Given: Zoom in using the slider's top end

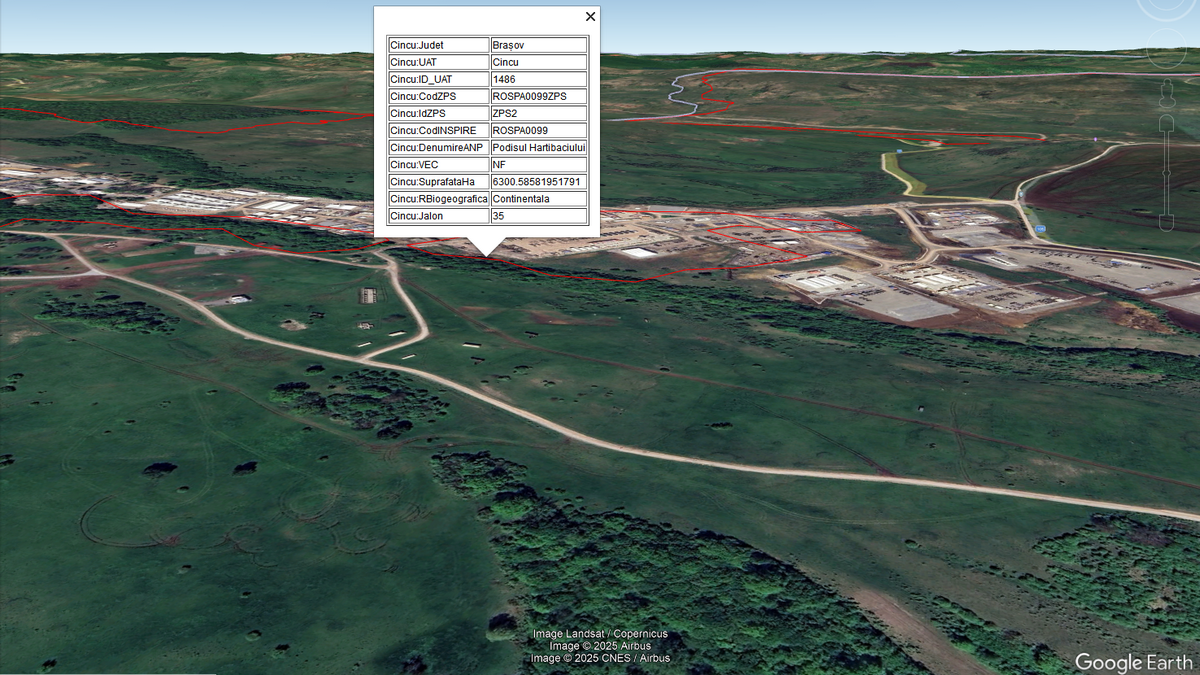Looking at the screenshot, I should click(x=1165, y=123).
